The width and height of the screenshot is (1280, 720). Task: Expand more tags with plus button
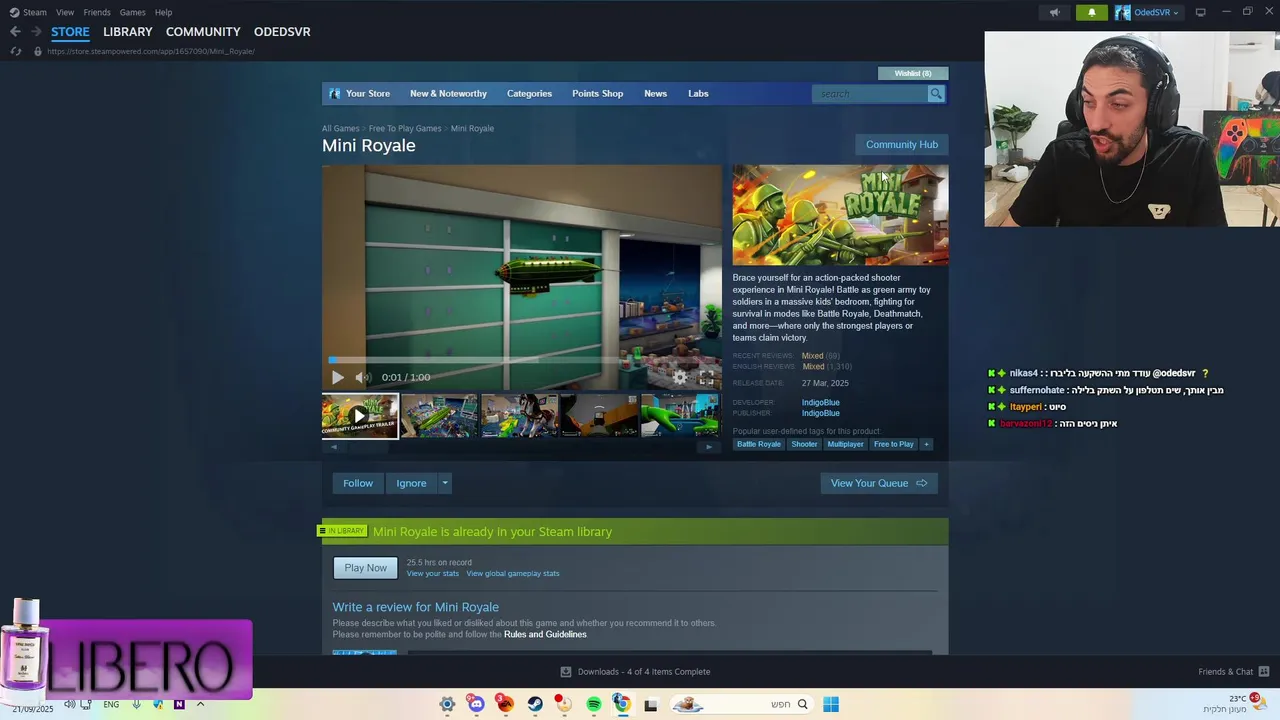click(x=926, y=445)
